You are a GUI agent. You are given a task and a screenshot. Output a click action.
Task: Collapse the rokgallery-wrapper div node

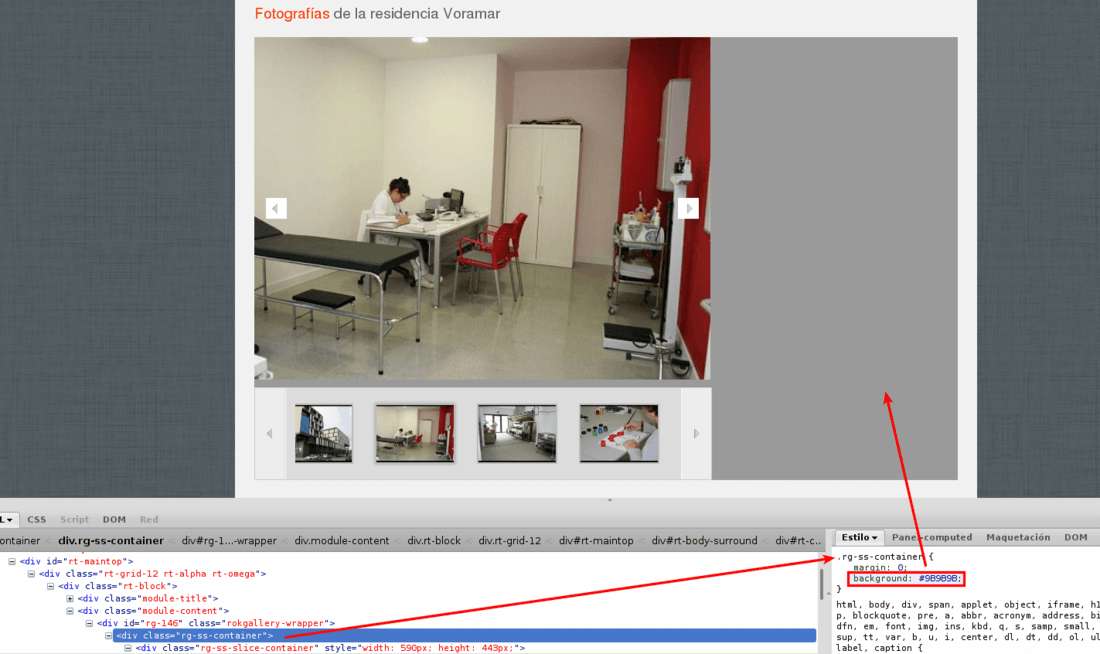pos(89,623)
